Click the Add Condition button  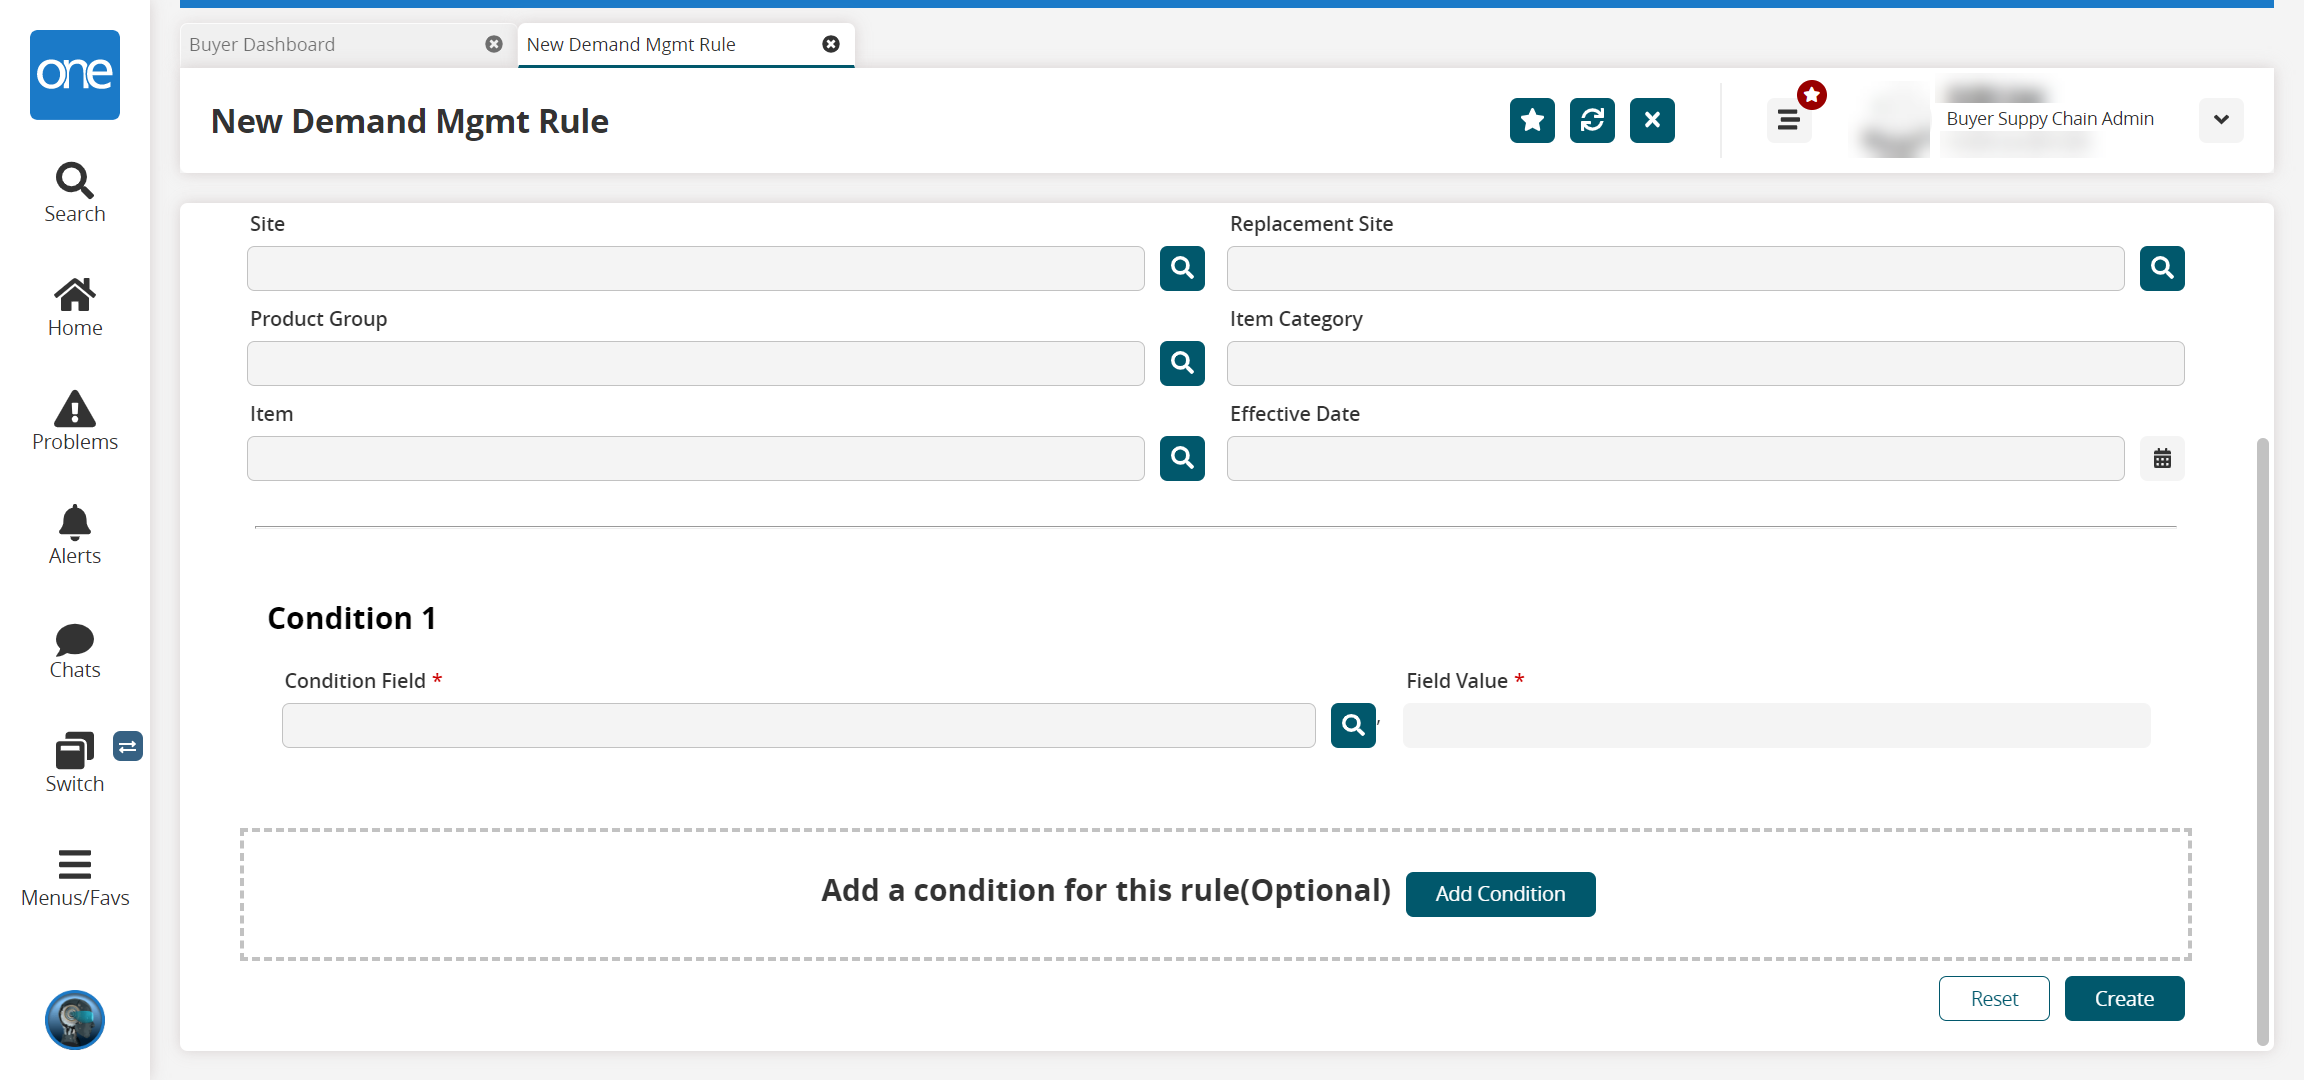1500,894
